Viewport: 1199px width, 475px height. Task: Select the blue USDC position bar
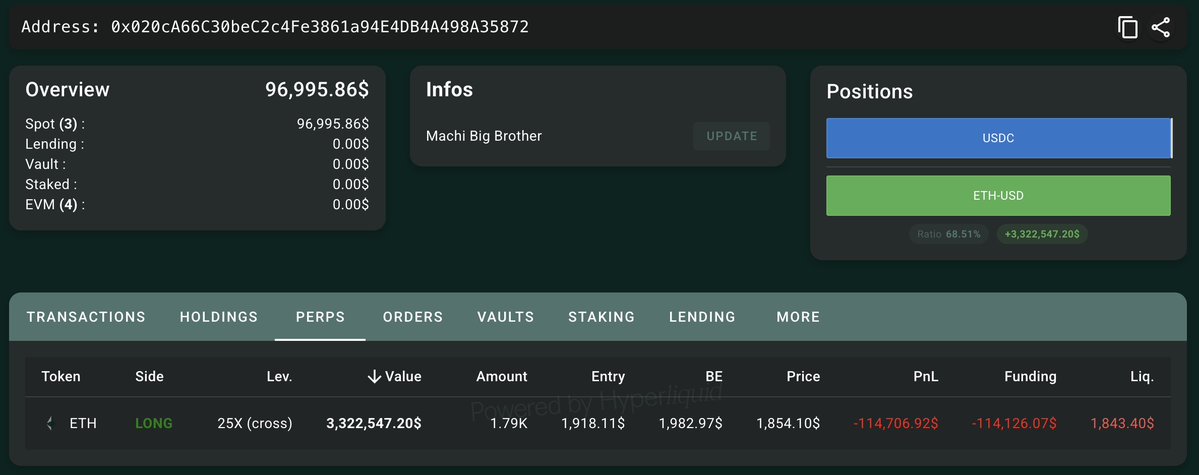coord(999,138)
